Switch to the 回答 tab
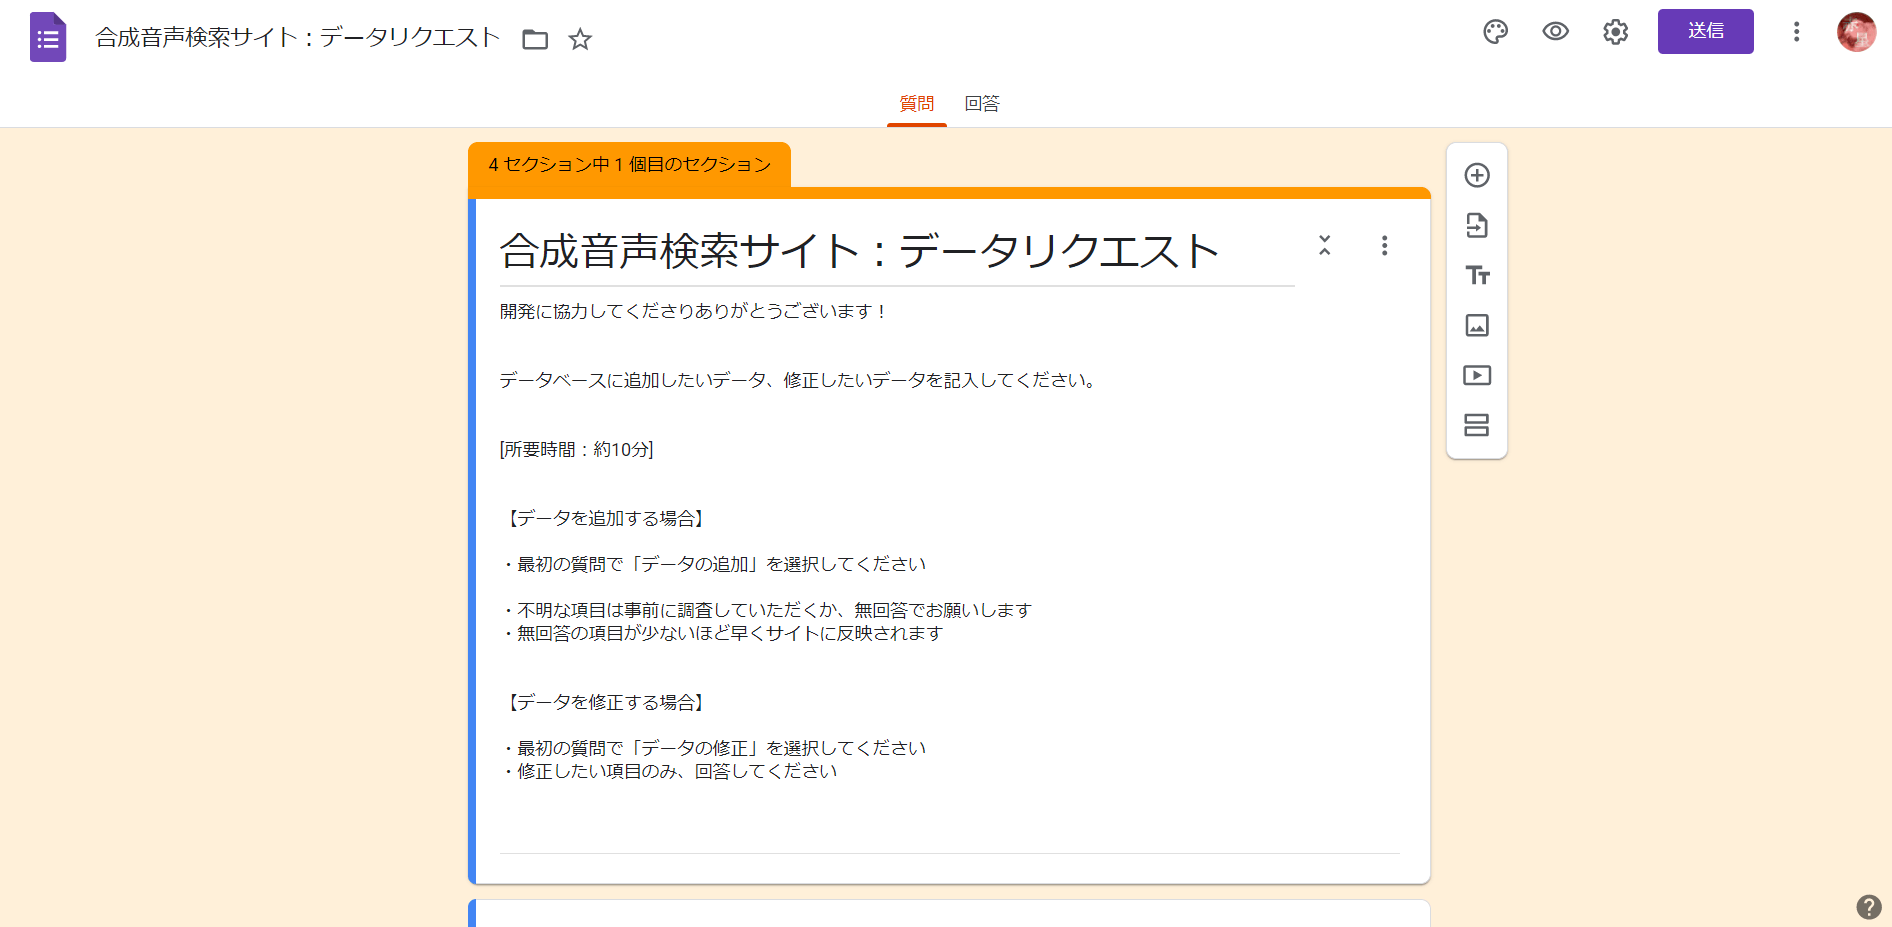The width and height of the screenshot is (1892, 927). click(981, 104)
